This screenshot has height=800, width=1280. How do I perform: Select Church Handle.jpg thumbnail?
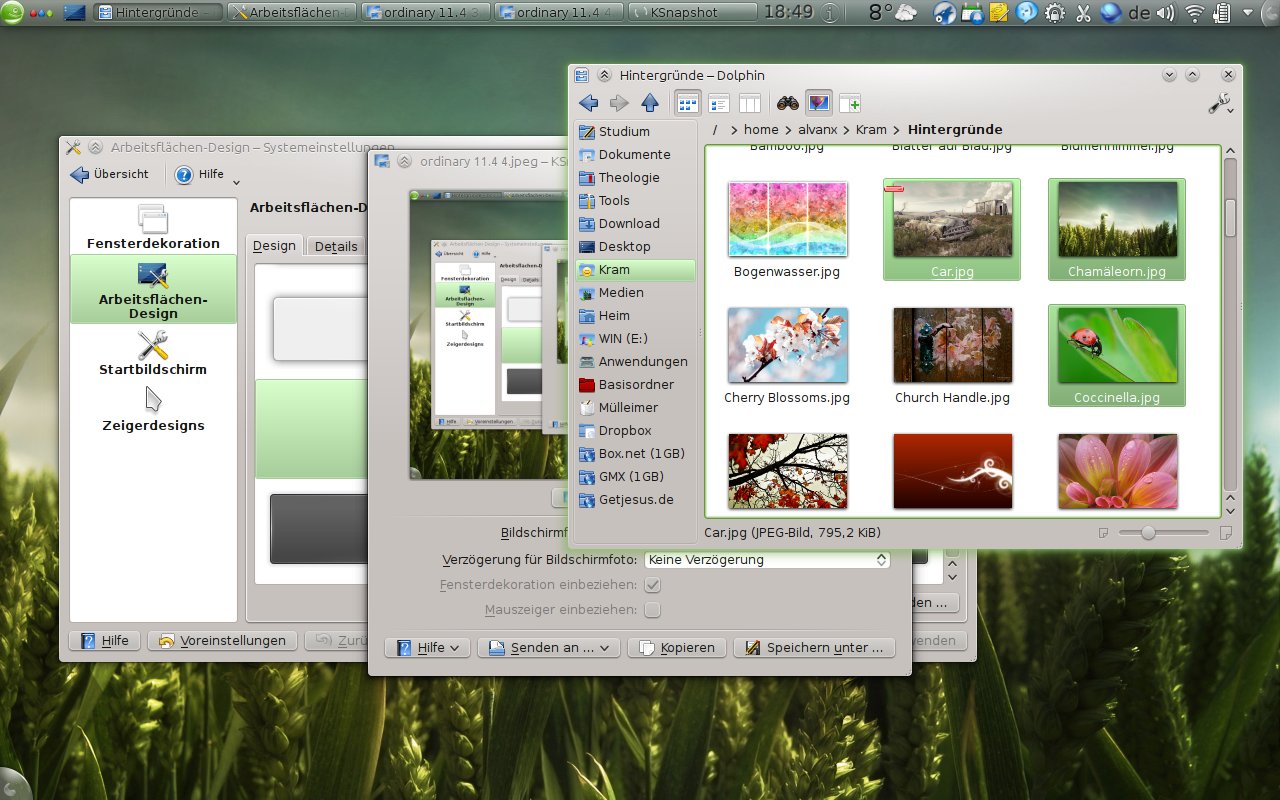[x=952, y=345]
